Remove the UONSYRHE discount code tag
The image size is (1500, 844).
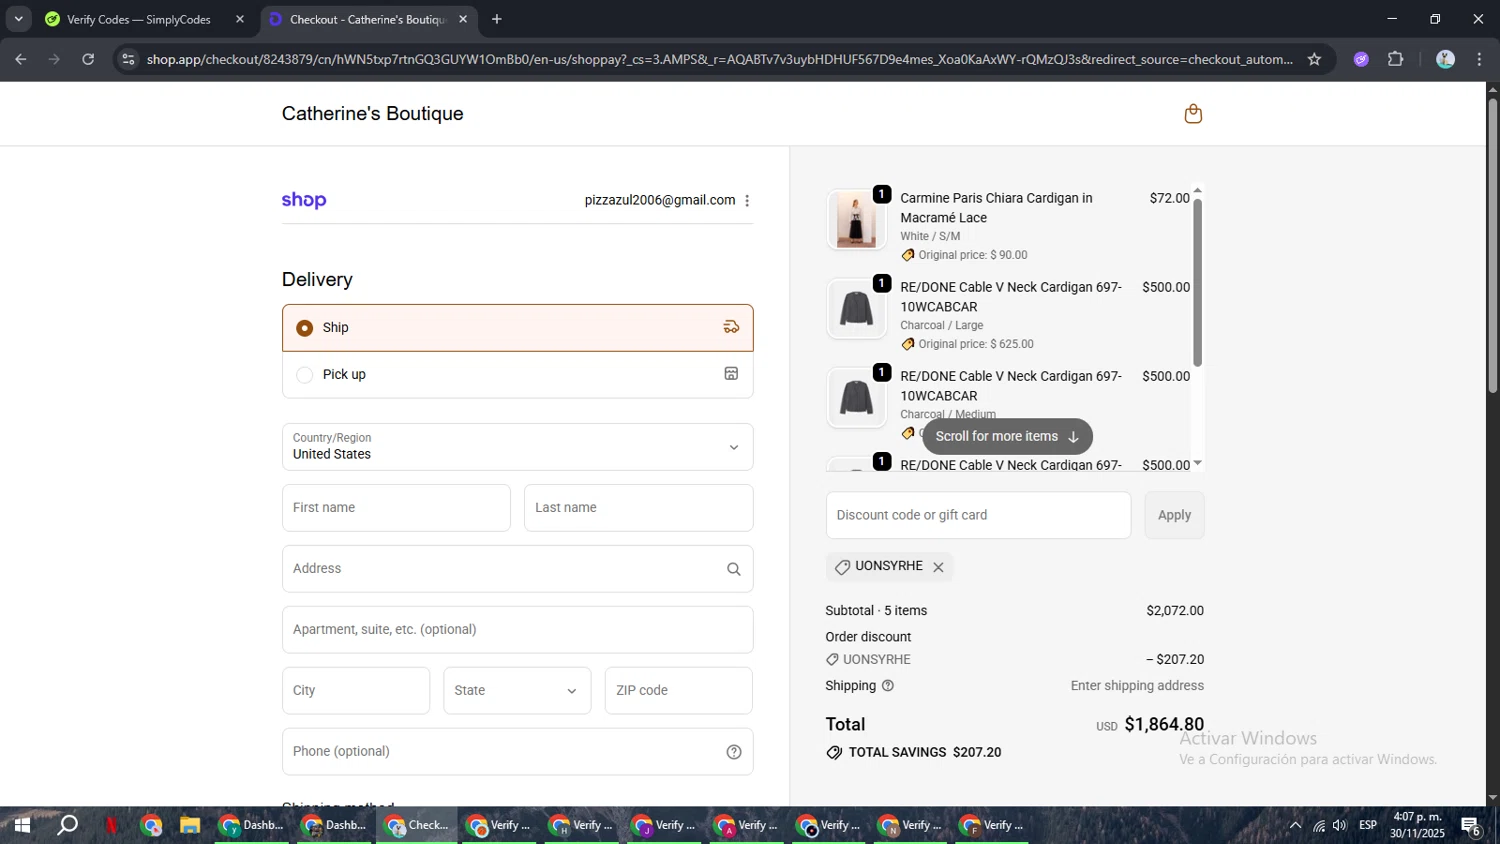point(938,567)
